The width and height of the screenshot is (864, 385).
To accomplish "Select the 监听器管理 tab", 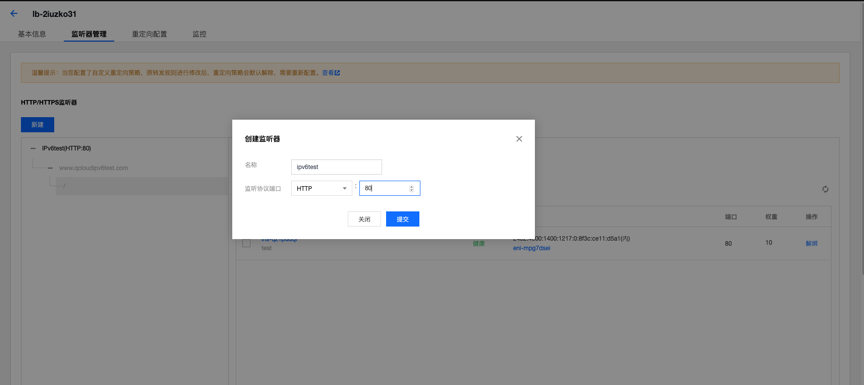I will [x=89, y=34].
